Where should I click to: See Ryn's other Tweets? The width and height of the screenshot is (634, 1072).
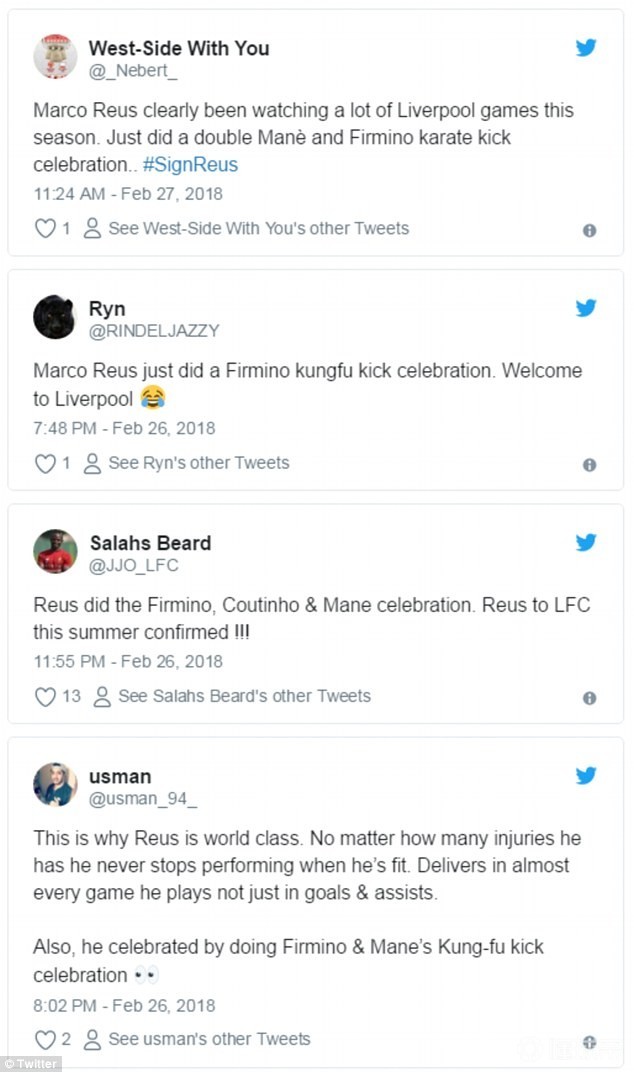[x=198, y=463]
